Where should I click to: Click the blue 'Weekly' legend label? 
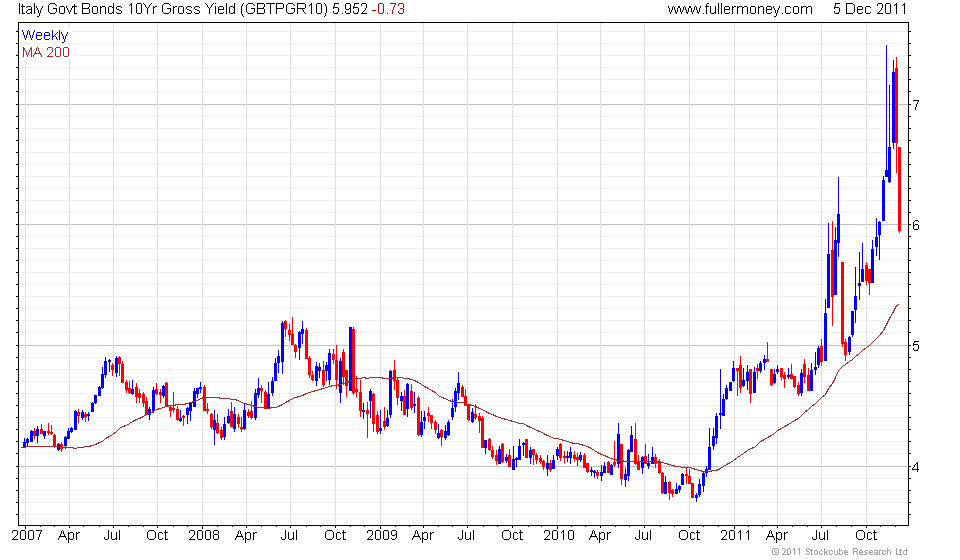point(45,35)
